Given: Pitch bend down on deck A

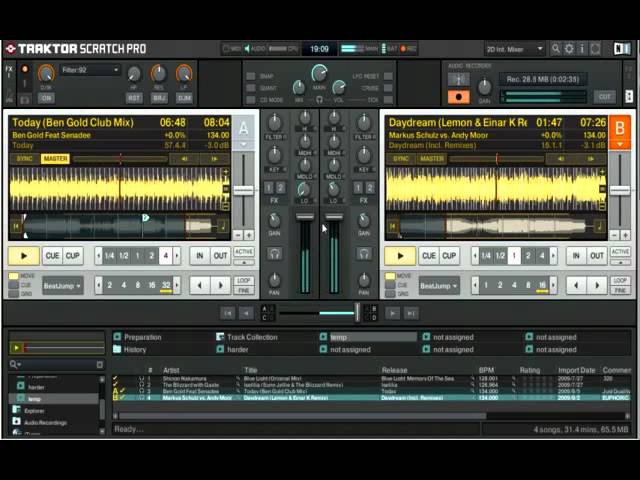Looking at the screenshot, I should coord(238,235).
